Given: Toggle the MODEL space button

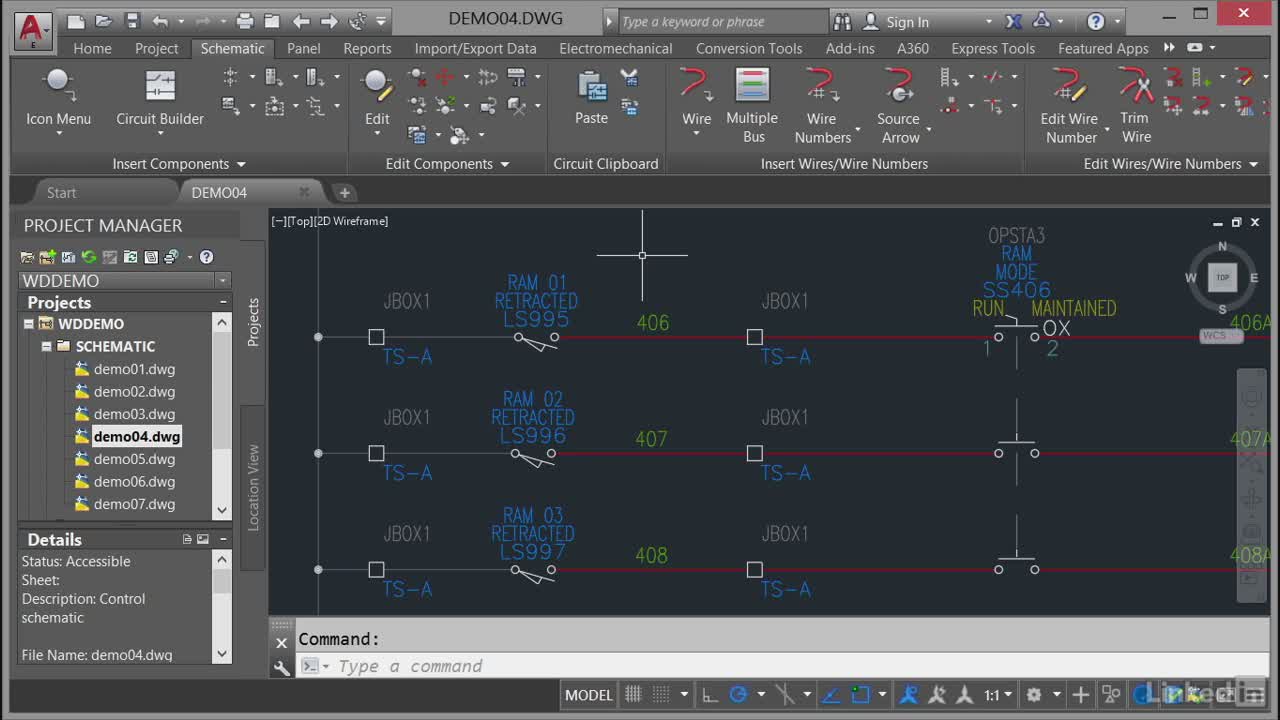Looking at the screenshot, I should point(589,694).
